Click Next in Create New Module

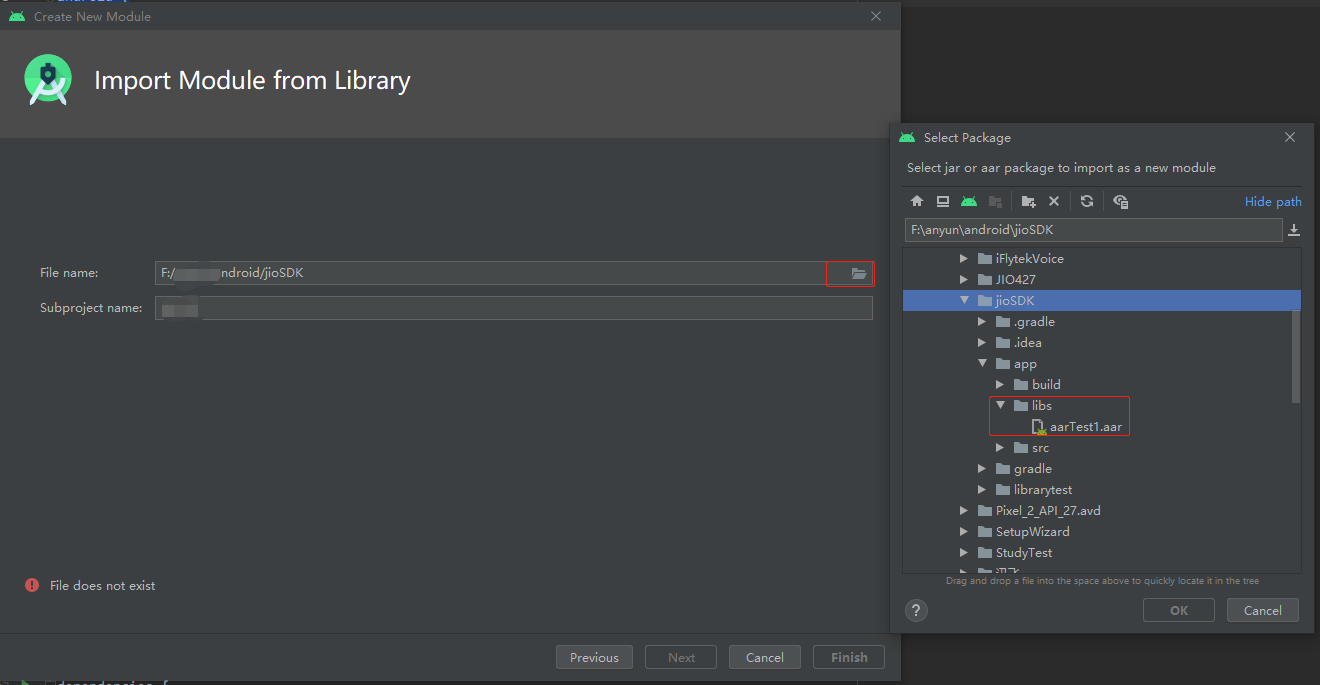tap(681, 657)
